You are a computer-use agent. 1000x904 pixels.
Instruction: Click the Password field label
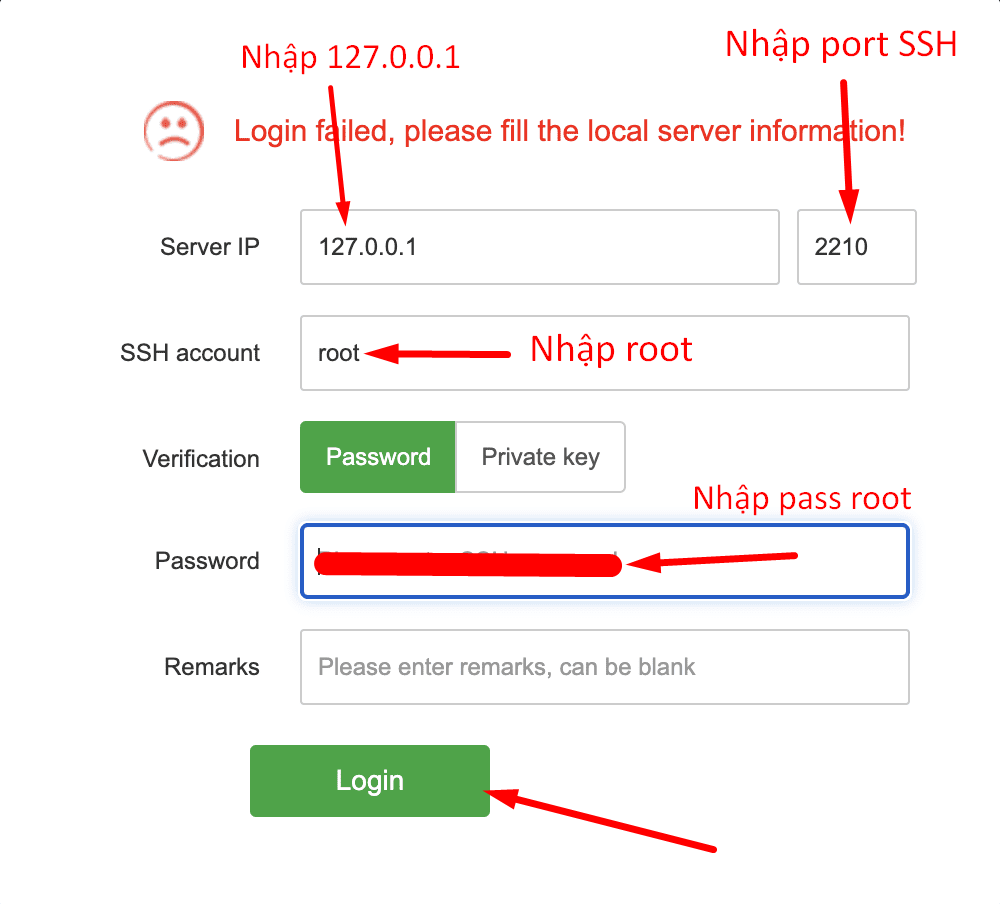pyautogui.click(x=207, y=561)
